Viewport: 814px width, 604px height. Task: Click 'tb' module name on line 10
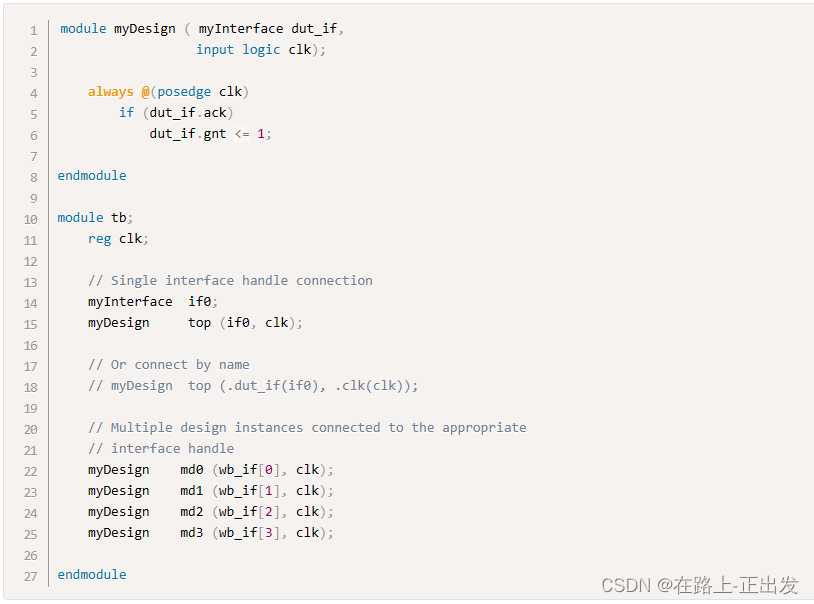[118, 218]
